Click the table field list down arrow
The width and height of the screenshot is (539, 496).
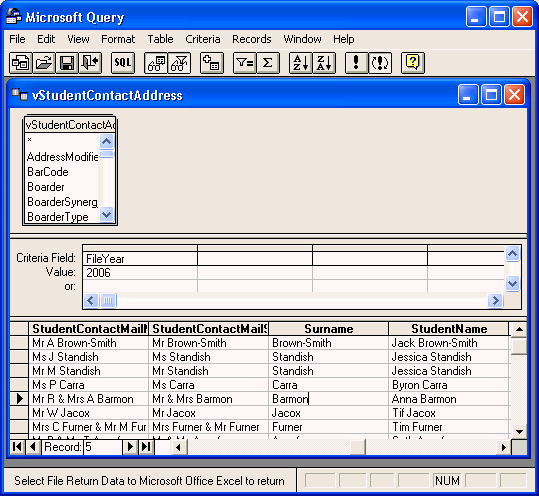point(107,215)
